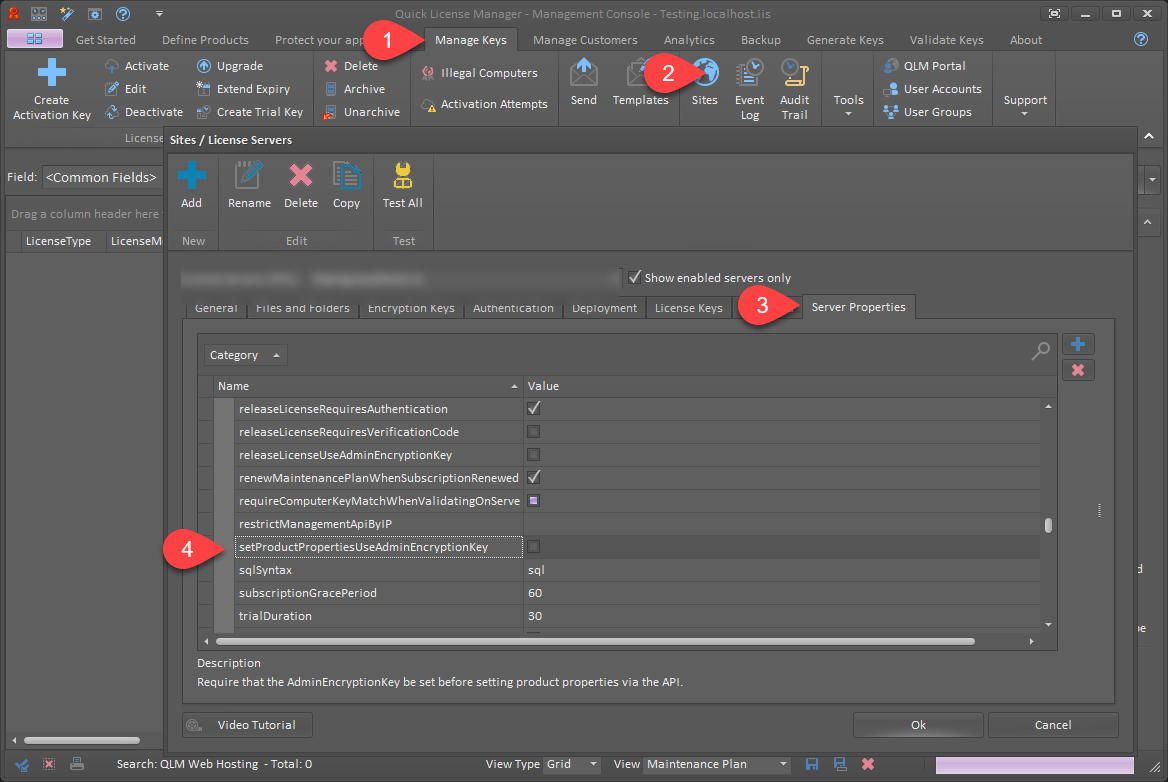Toggle releaseLicenseRequiresAuthentication checkbox
This screenshot has width=1168, height=782.
coord(533,408)
